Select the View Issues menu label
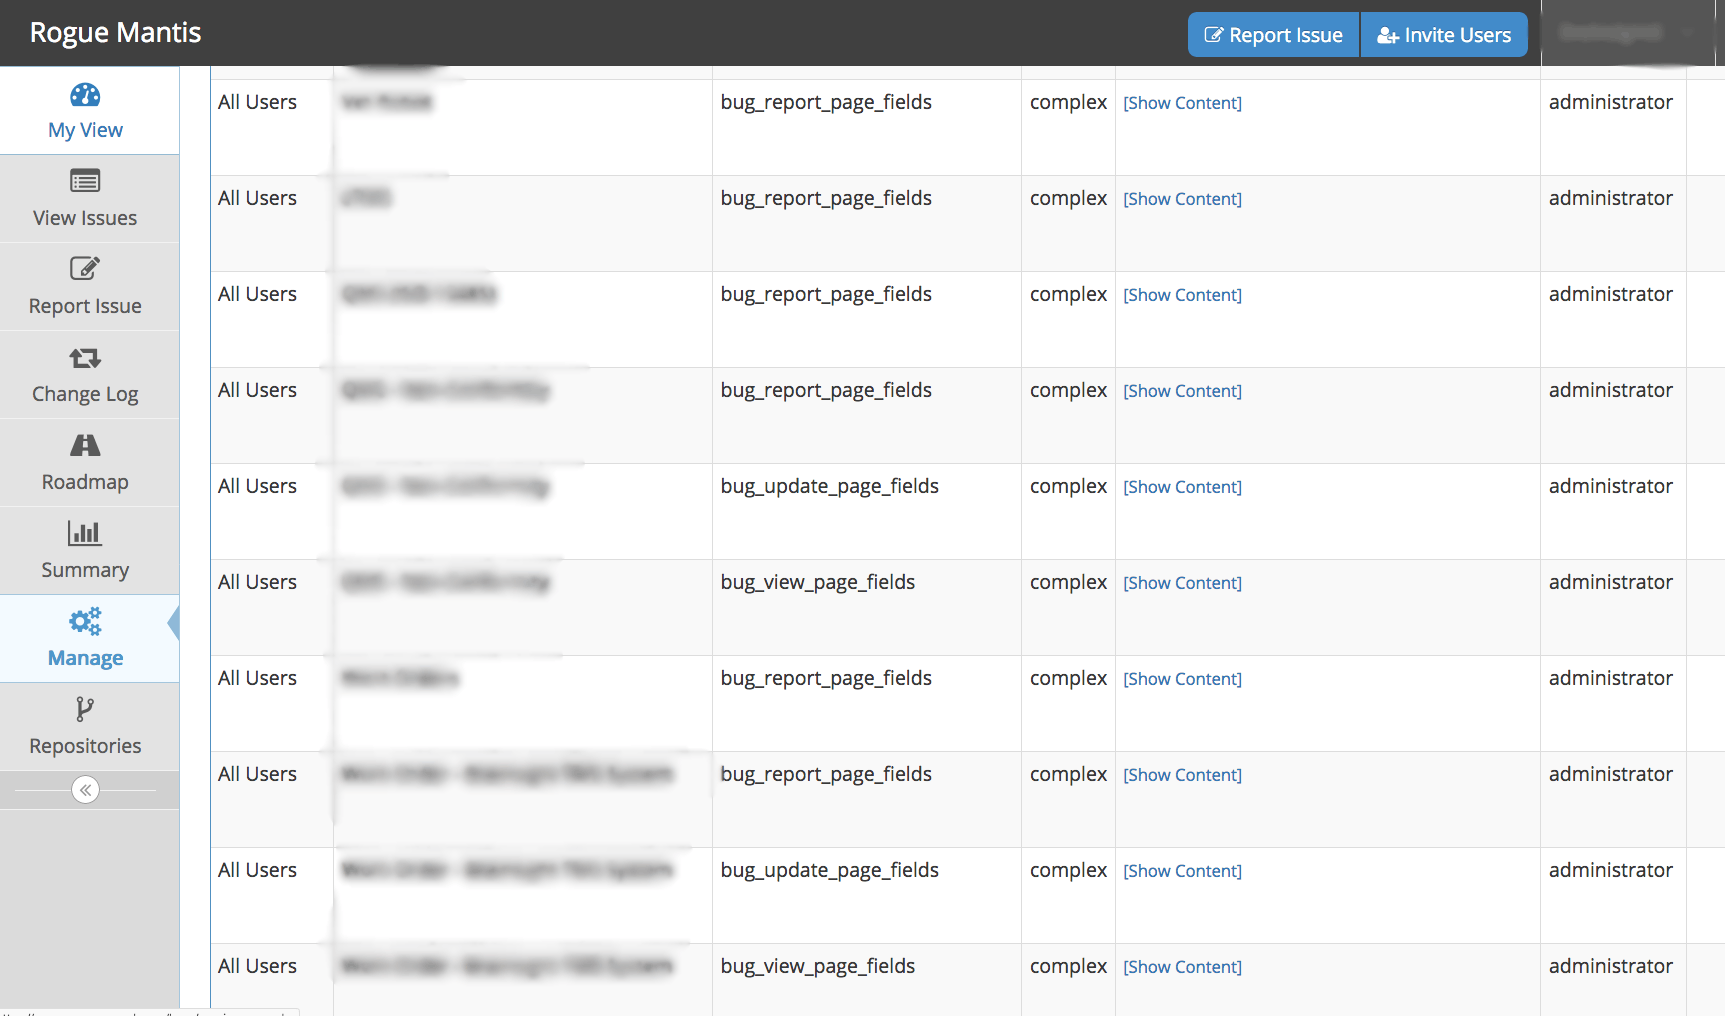The width and height of the screenshot is (1725, 1016). 85,218
